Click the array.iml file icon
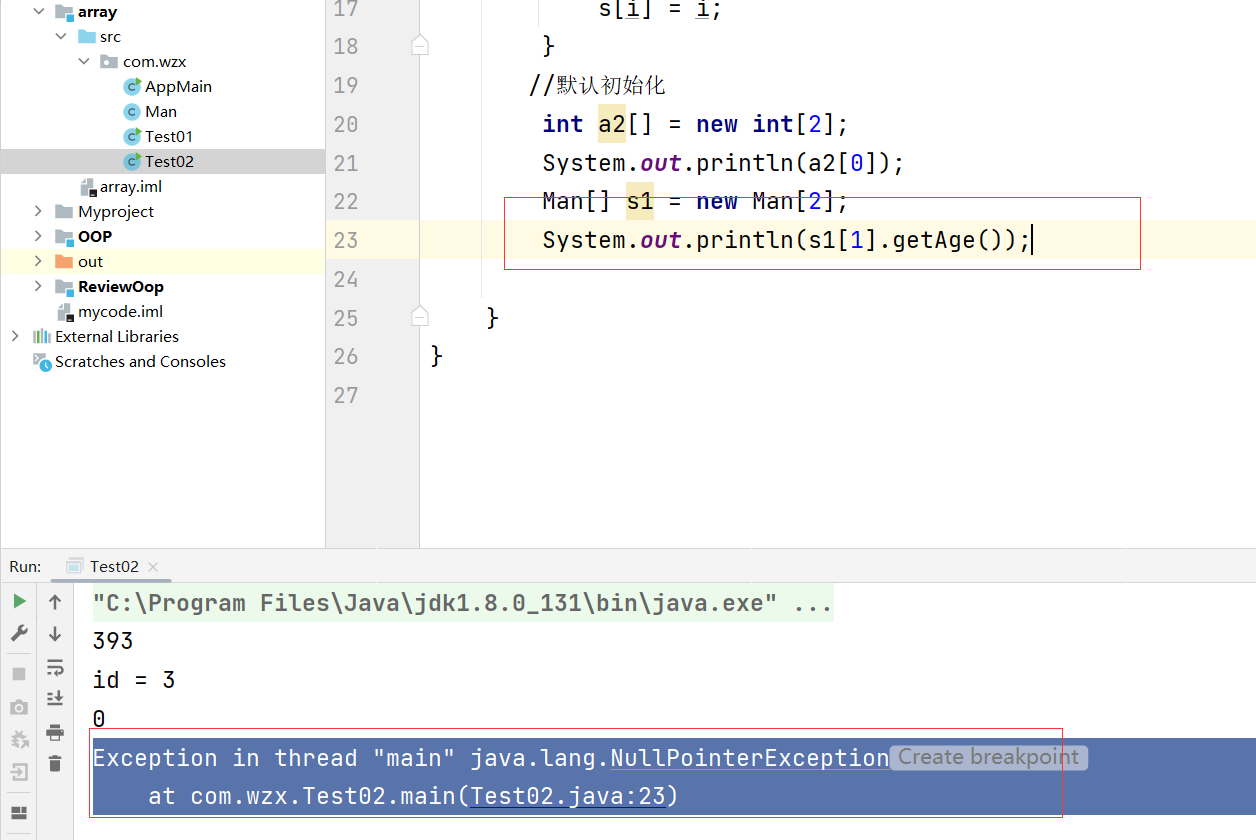 [88, 186]
